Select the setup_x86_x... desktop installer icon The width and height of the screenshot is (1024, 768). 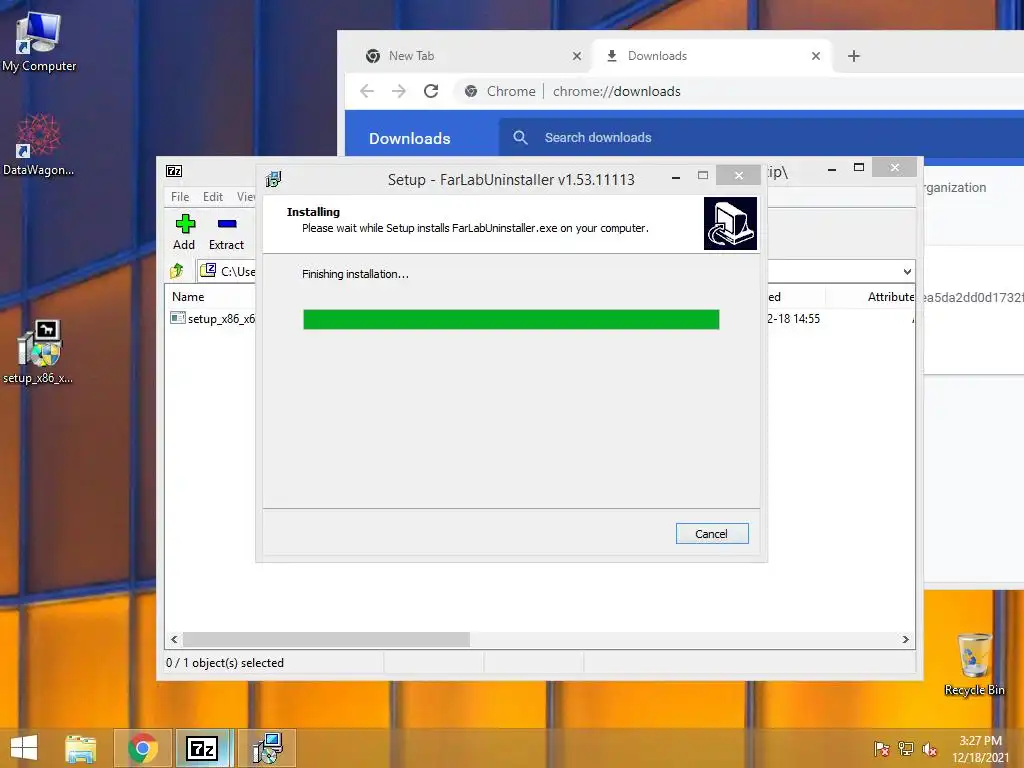click(x=39, y=351)
